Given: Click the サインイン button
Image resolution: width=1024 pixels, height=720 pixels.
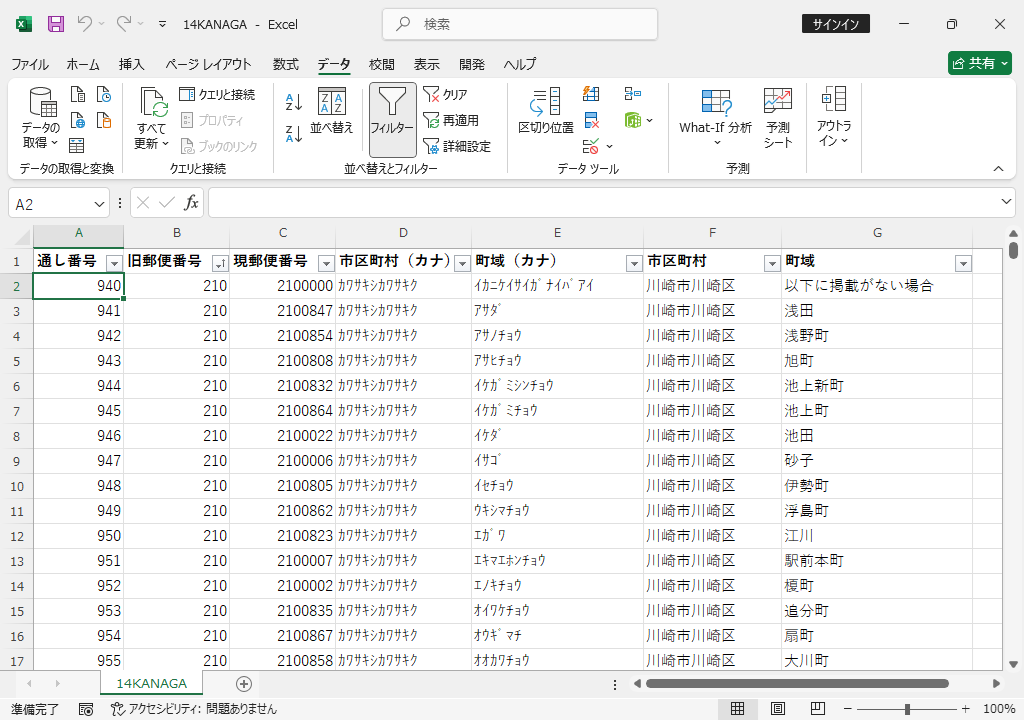Looking at the screenshot, I should tap(835, 24).
